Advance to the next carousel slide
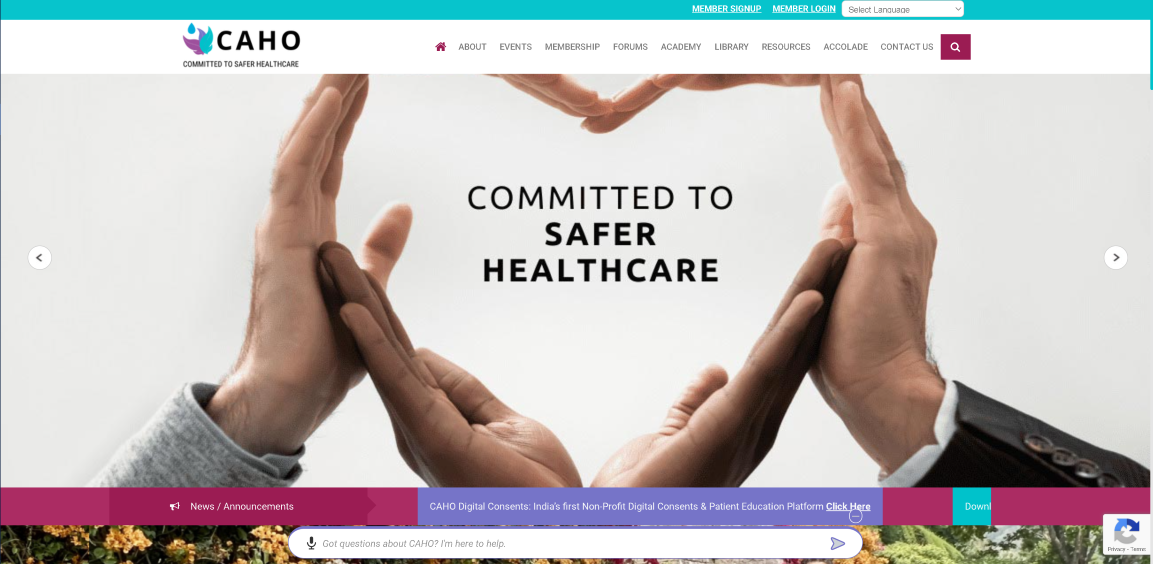This screenshot has height=564, width=1153. point(1115,257)
